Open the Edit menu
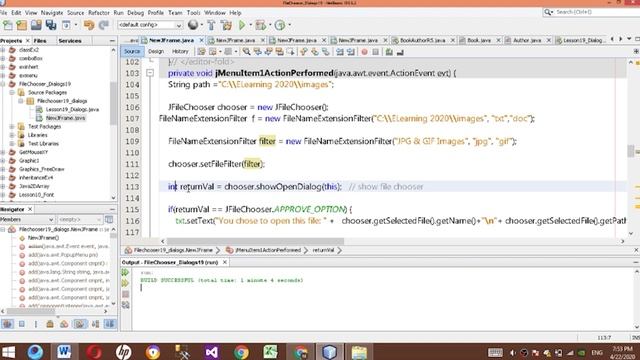The height and width of the screenshot is (360, 640). pyautogui.click(x=16, y=13)
